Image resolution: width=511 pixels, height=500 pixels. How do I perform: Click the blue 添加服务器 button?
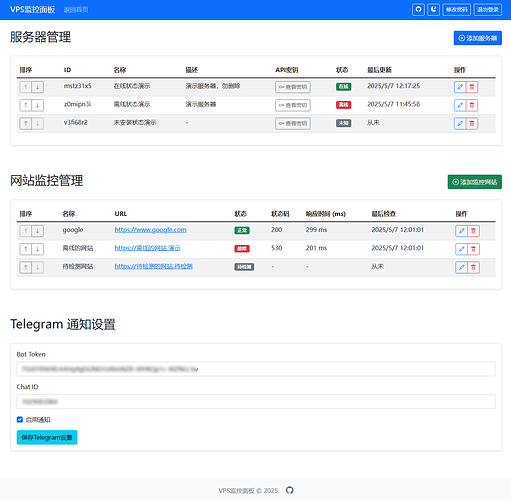tap(478, 38)
